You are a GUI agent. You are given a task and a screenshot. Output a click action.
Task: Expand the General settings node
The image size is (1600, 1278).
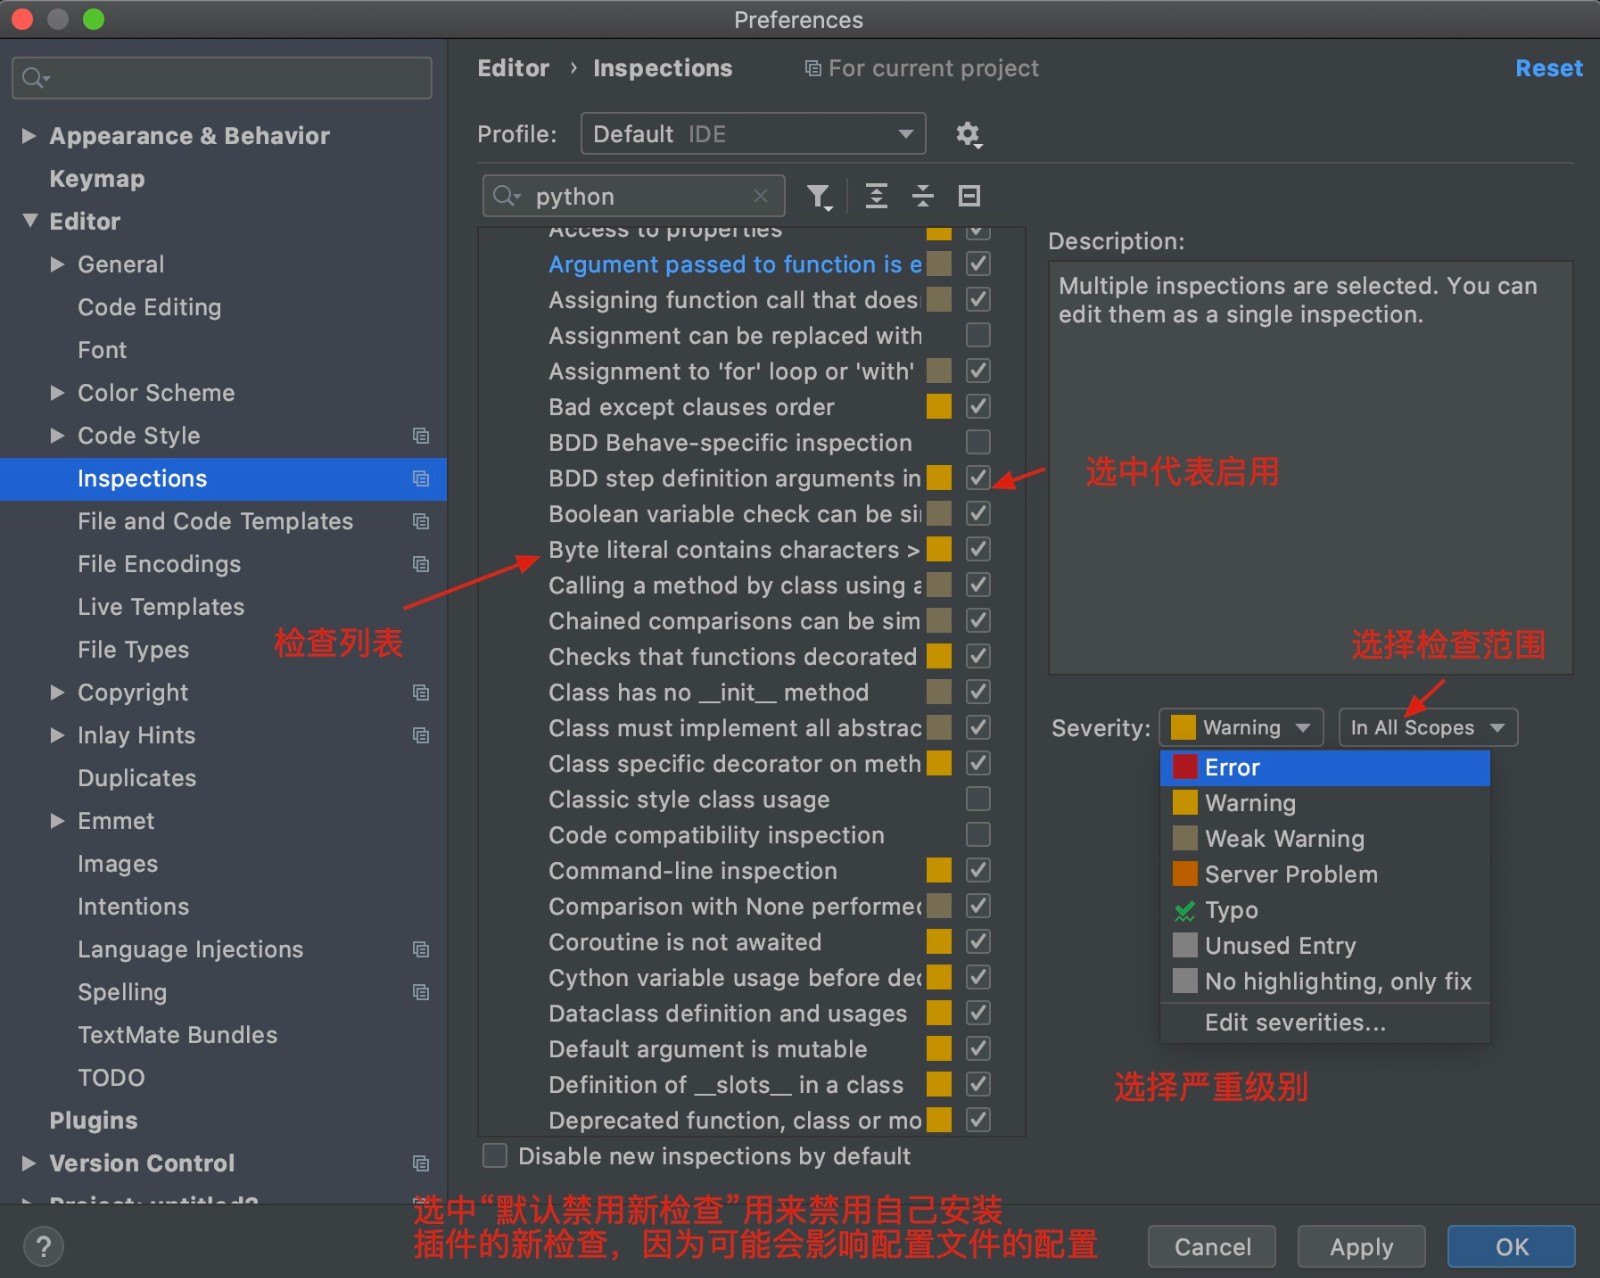[x=57, y=264]
